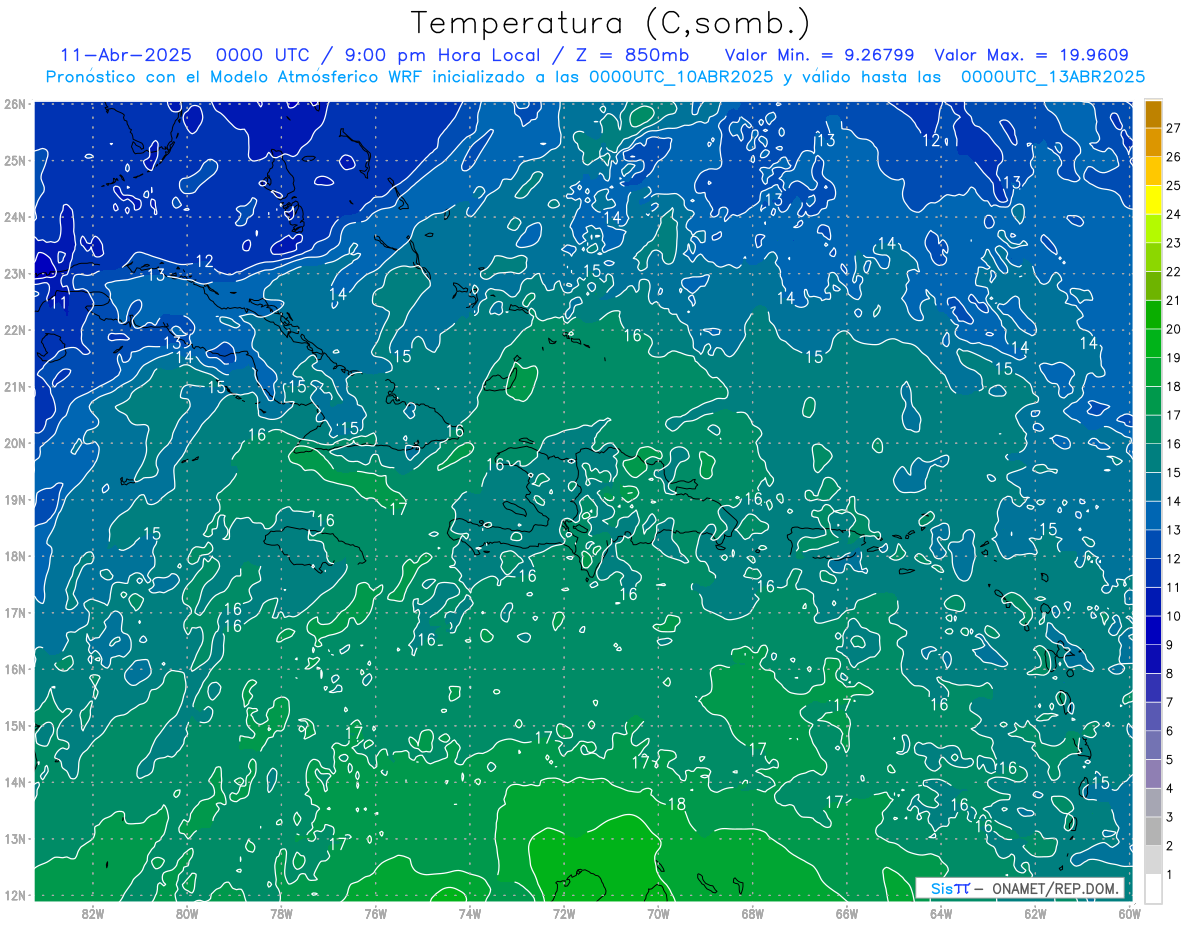Viewport: 1200px width, 927px height.
Task: Click the "64W" longitude axis label
Action: point(941,913)
